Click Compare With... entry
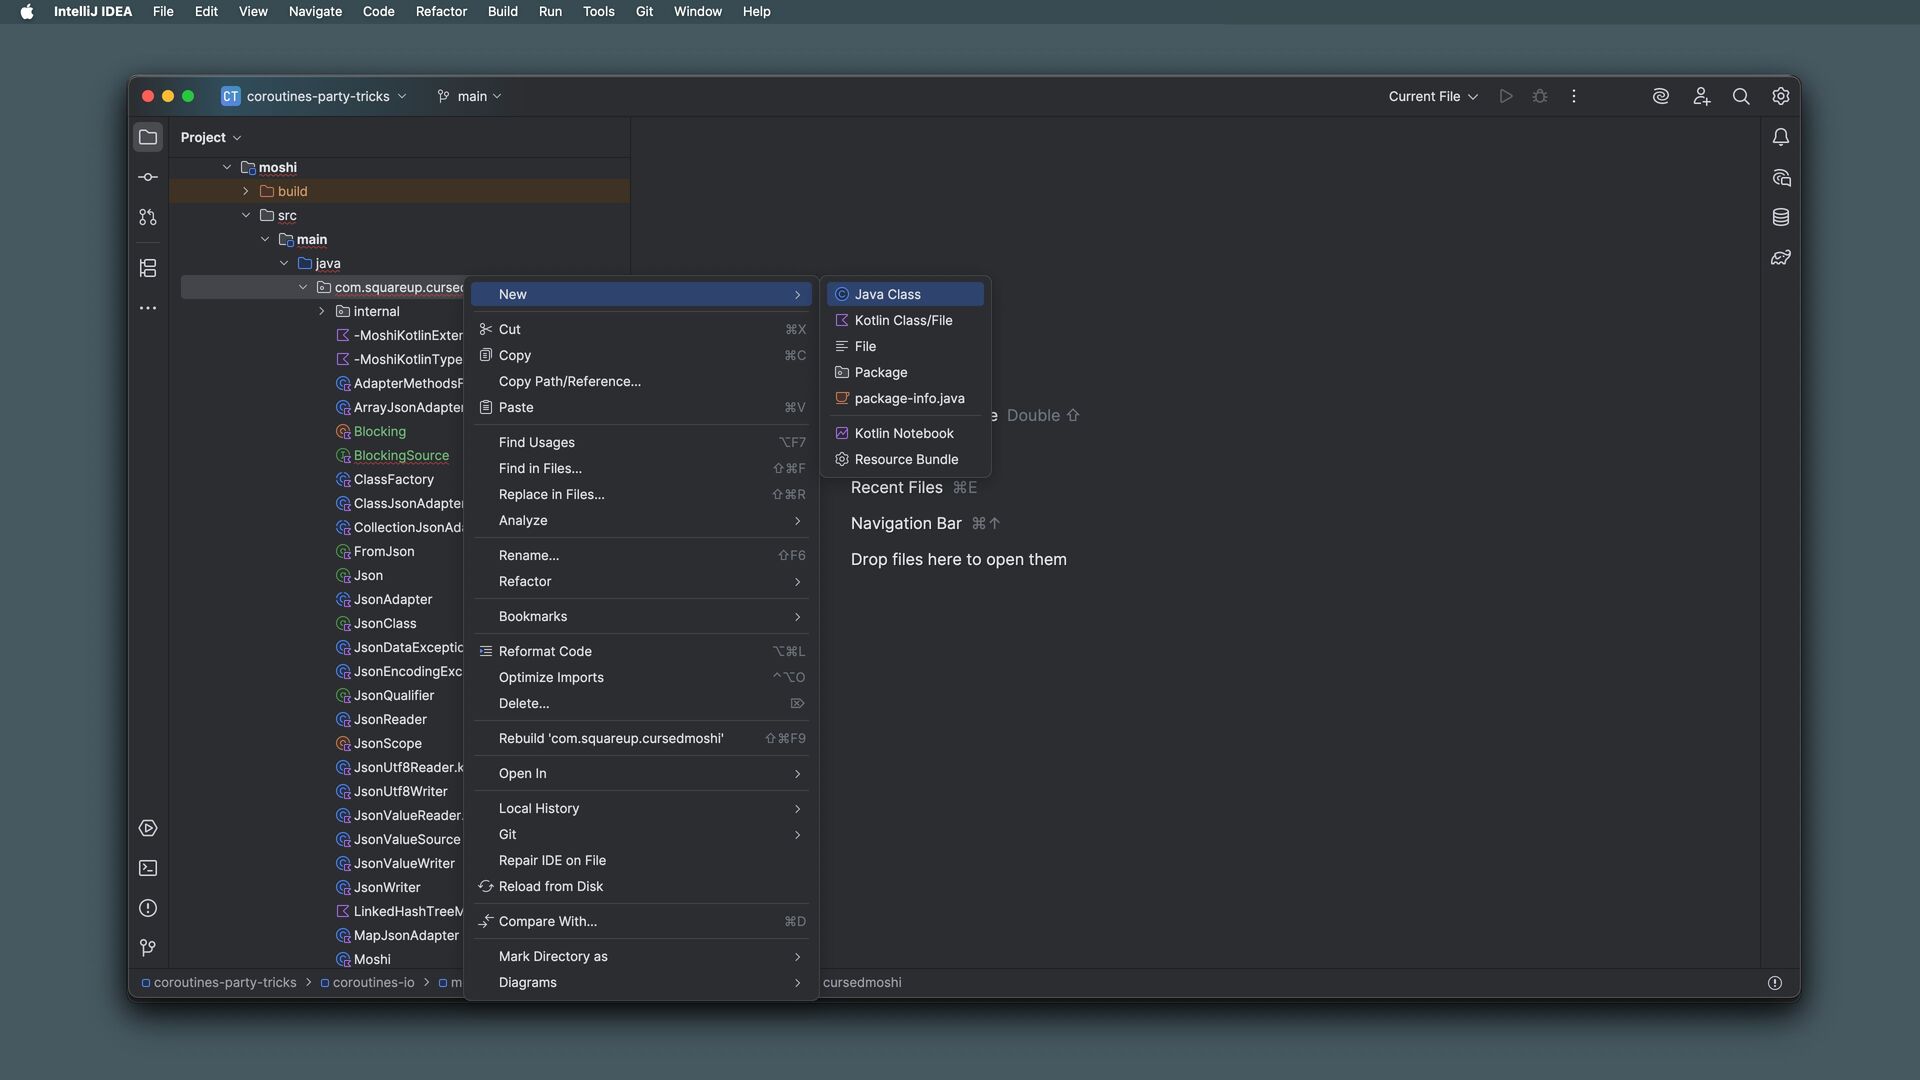 (x=641, y=921)
